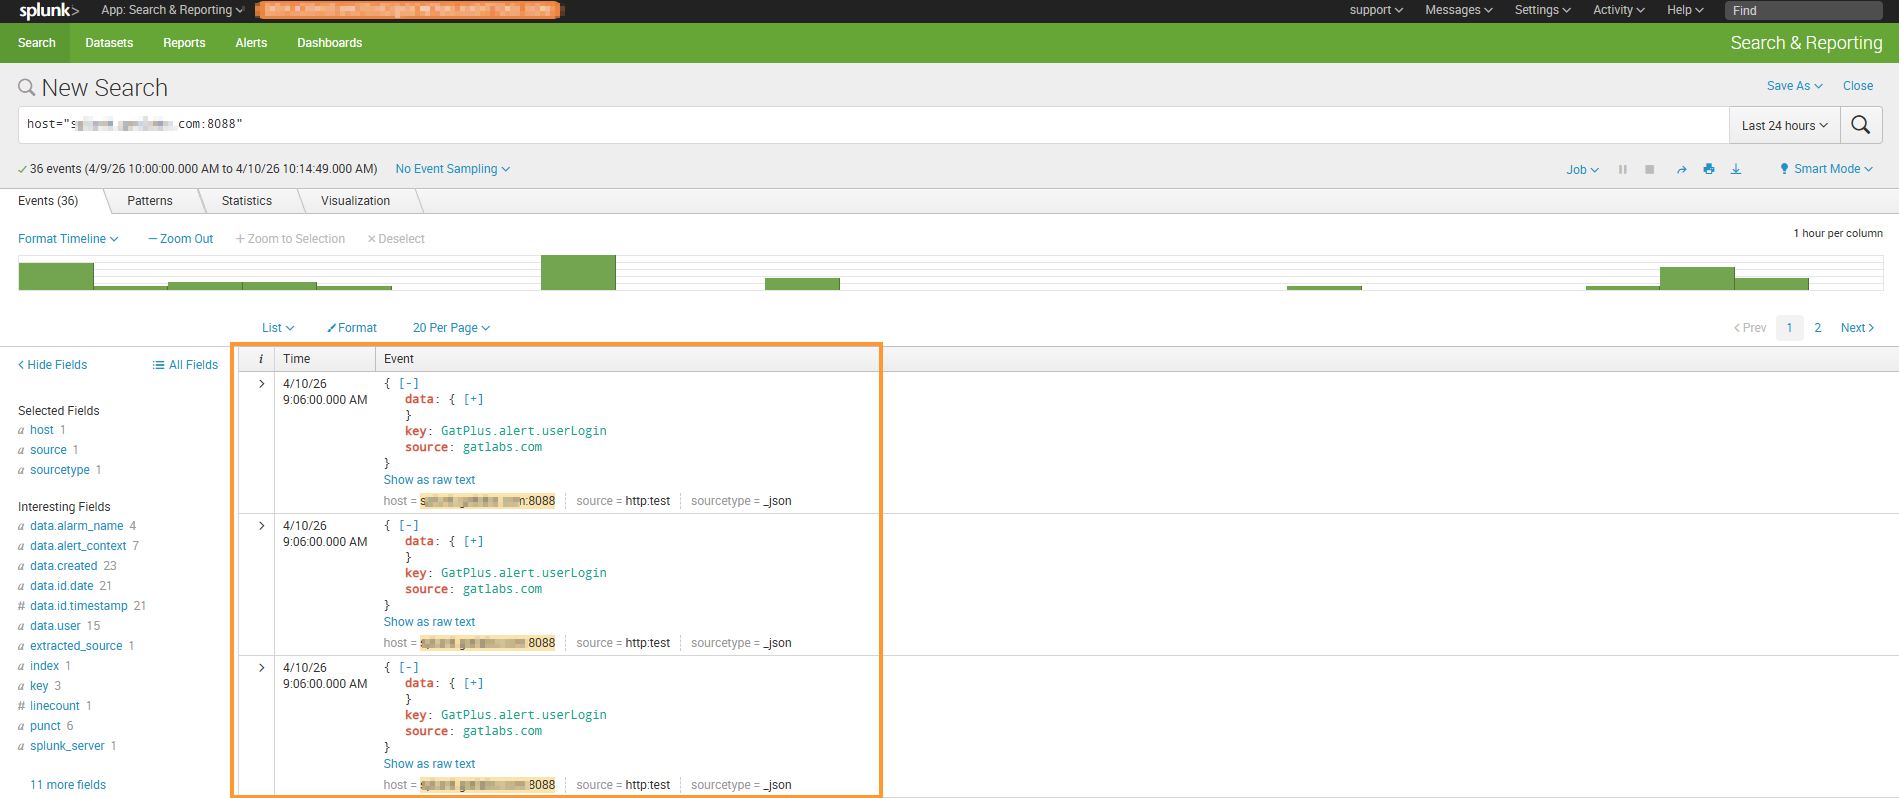Image resolution: width=1899 pixels, height=798 pixels.
Task: Run search with magnifier button
Action: (1861, 125)
